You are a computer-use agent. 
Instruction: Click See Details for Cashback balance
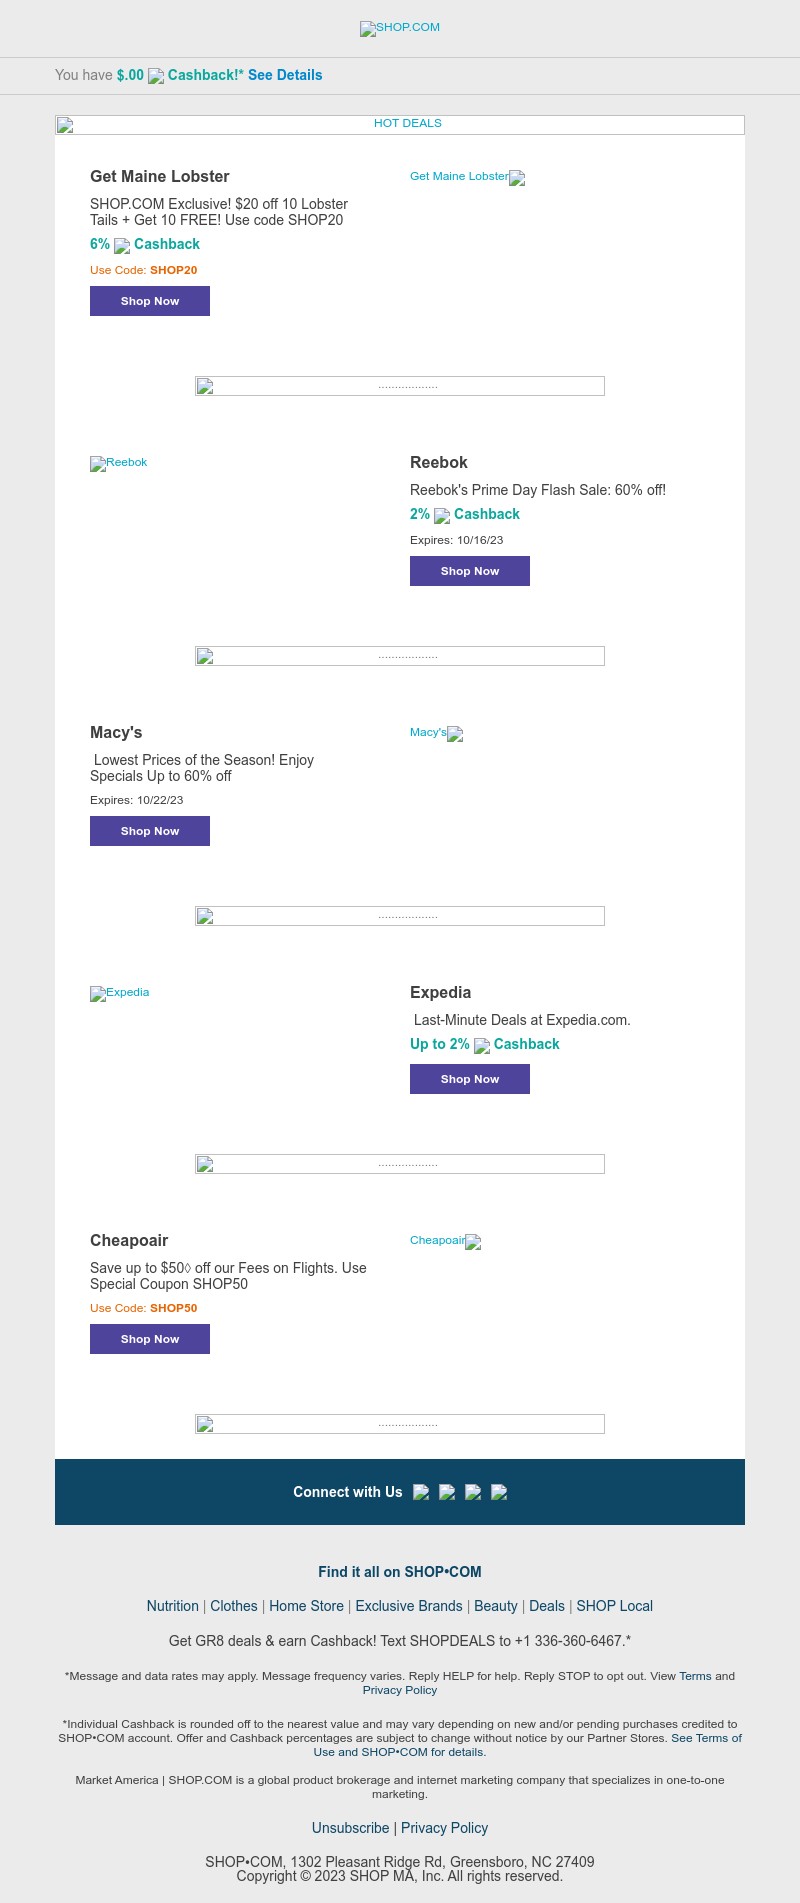pyautogui.click(x=285, y=75)
